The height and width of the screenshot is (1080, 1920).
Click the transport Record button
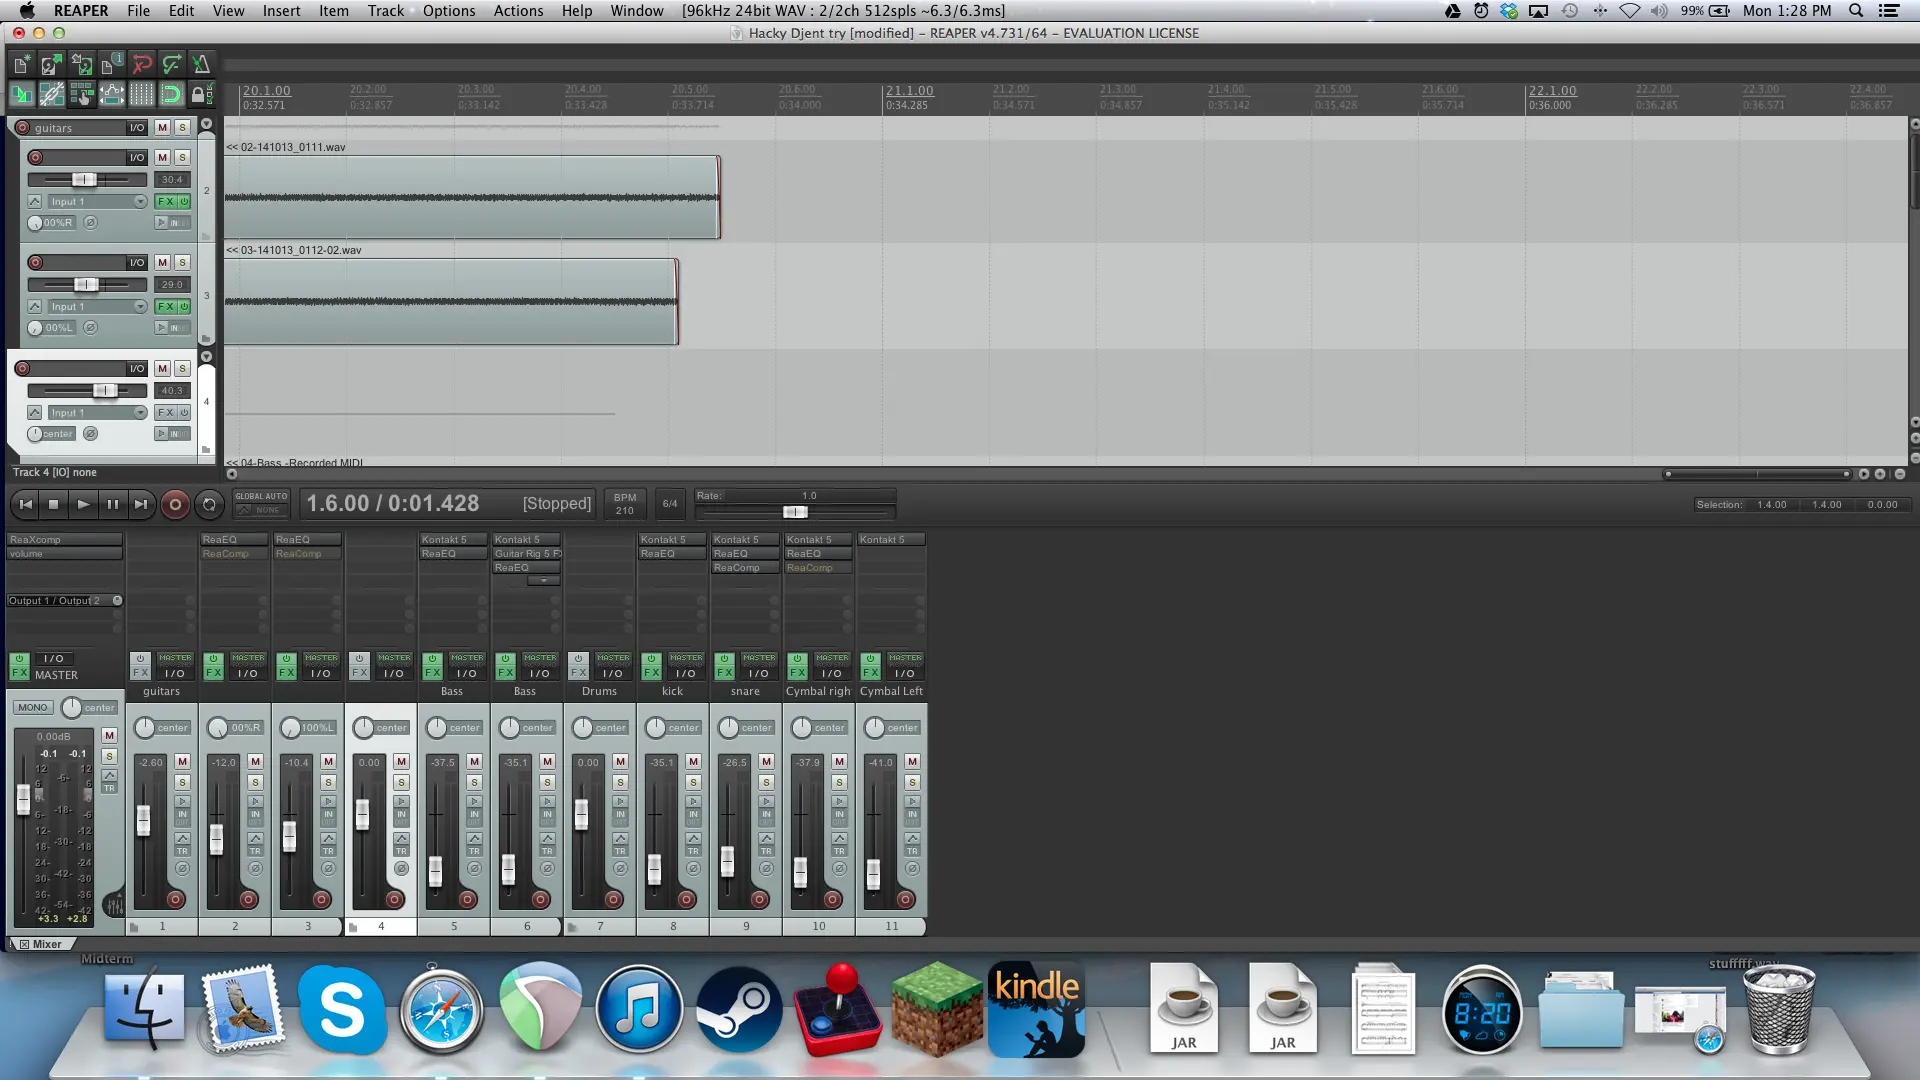[x=175, y=505]
